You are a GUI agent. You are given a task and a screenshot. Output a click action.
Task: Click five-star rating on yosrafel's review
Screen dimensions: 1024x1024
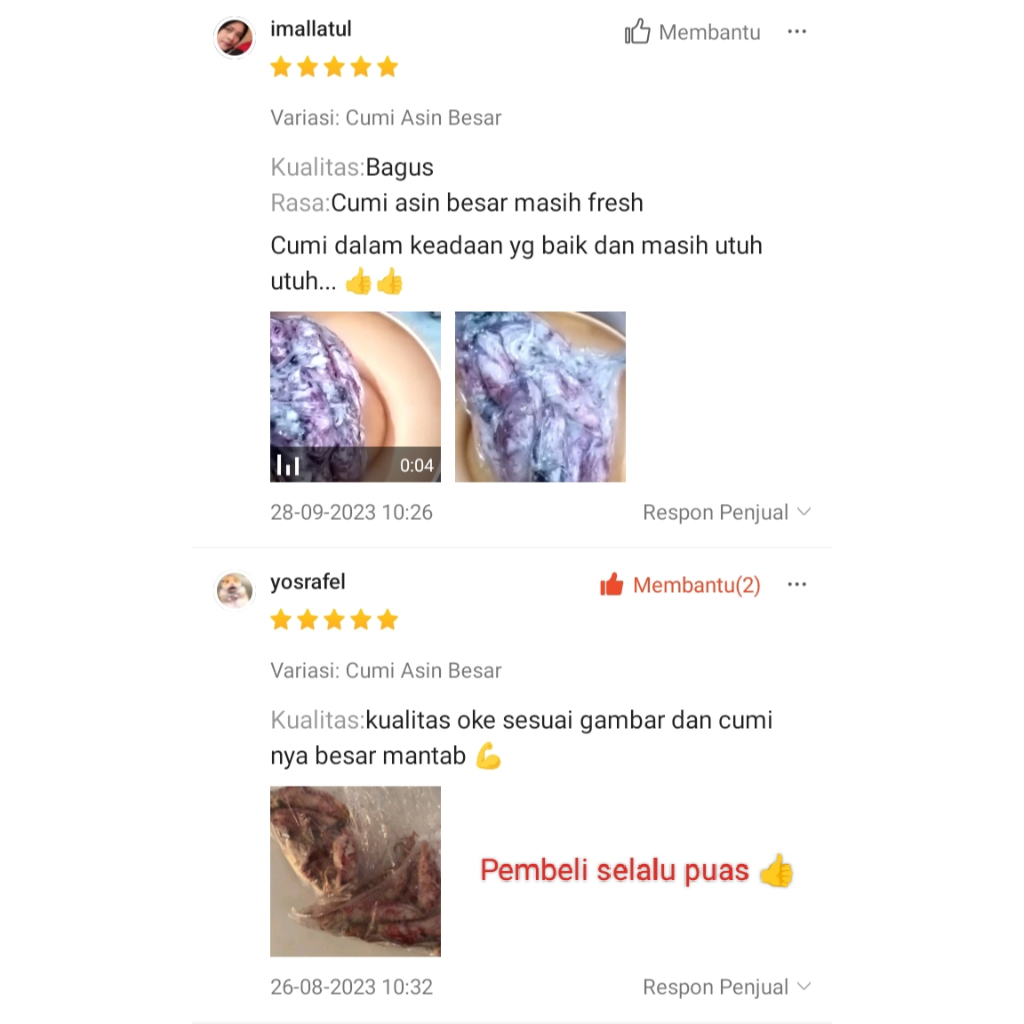point(334,619)
